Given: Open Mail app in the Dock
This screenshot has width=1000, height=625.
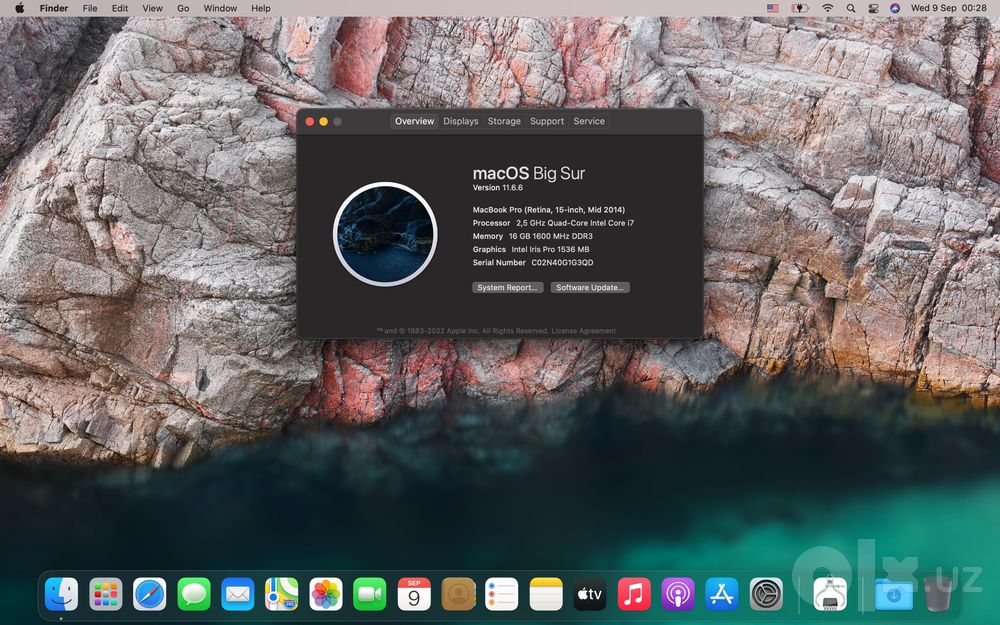Looking at the screenshot, I should pyautogui.click(x=238, y=594).
